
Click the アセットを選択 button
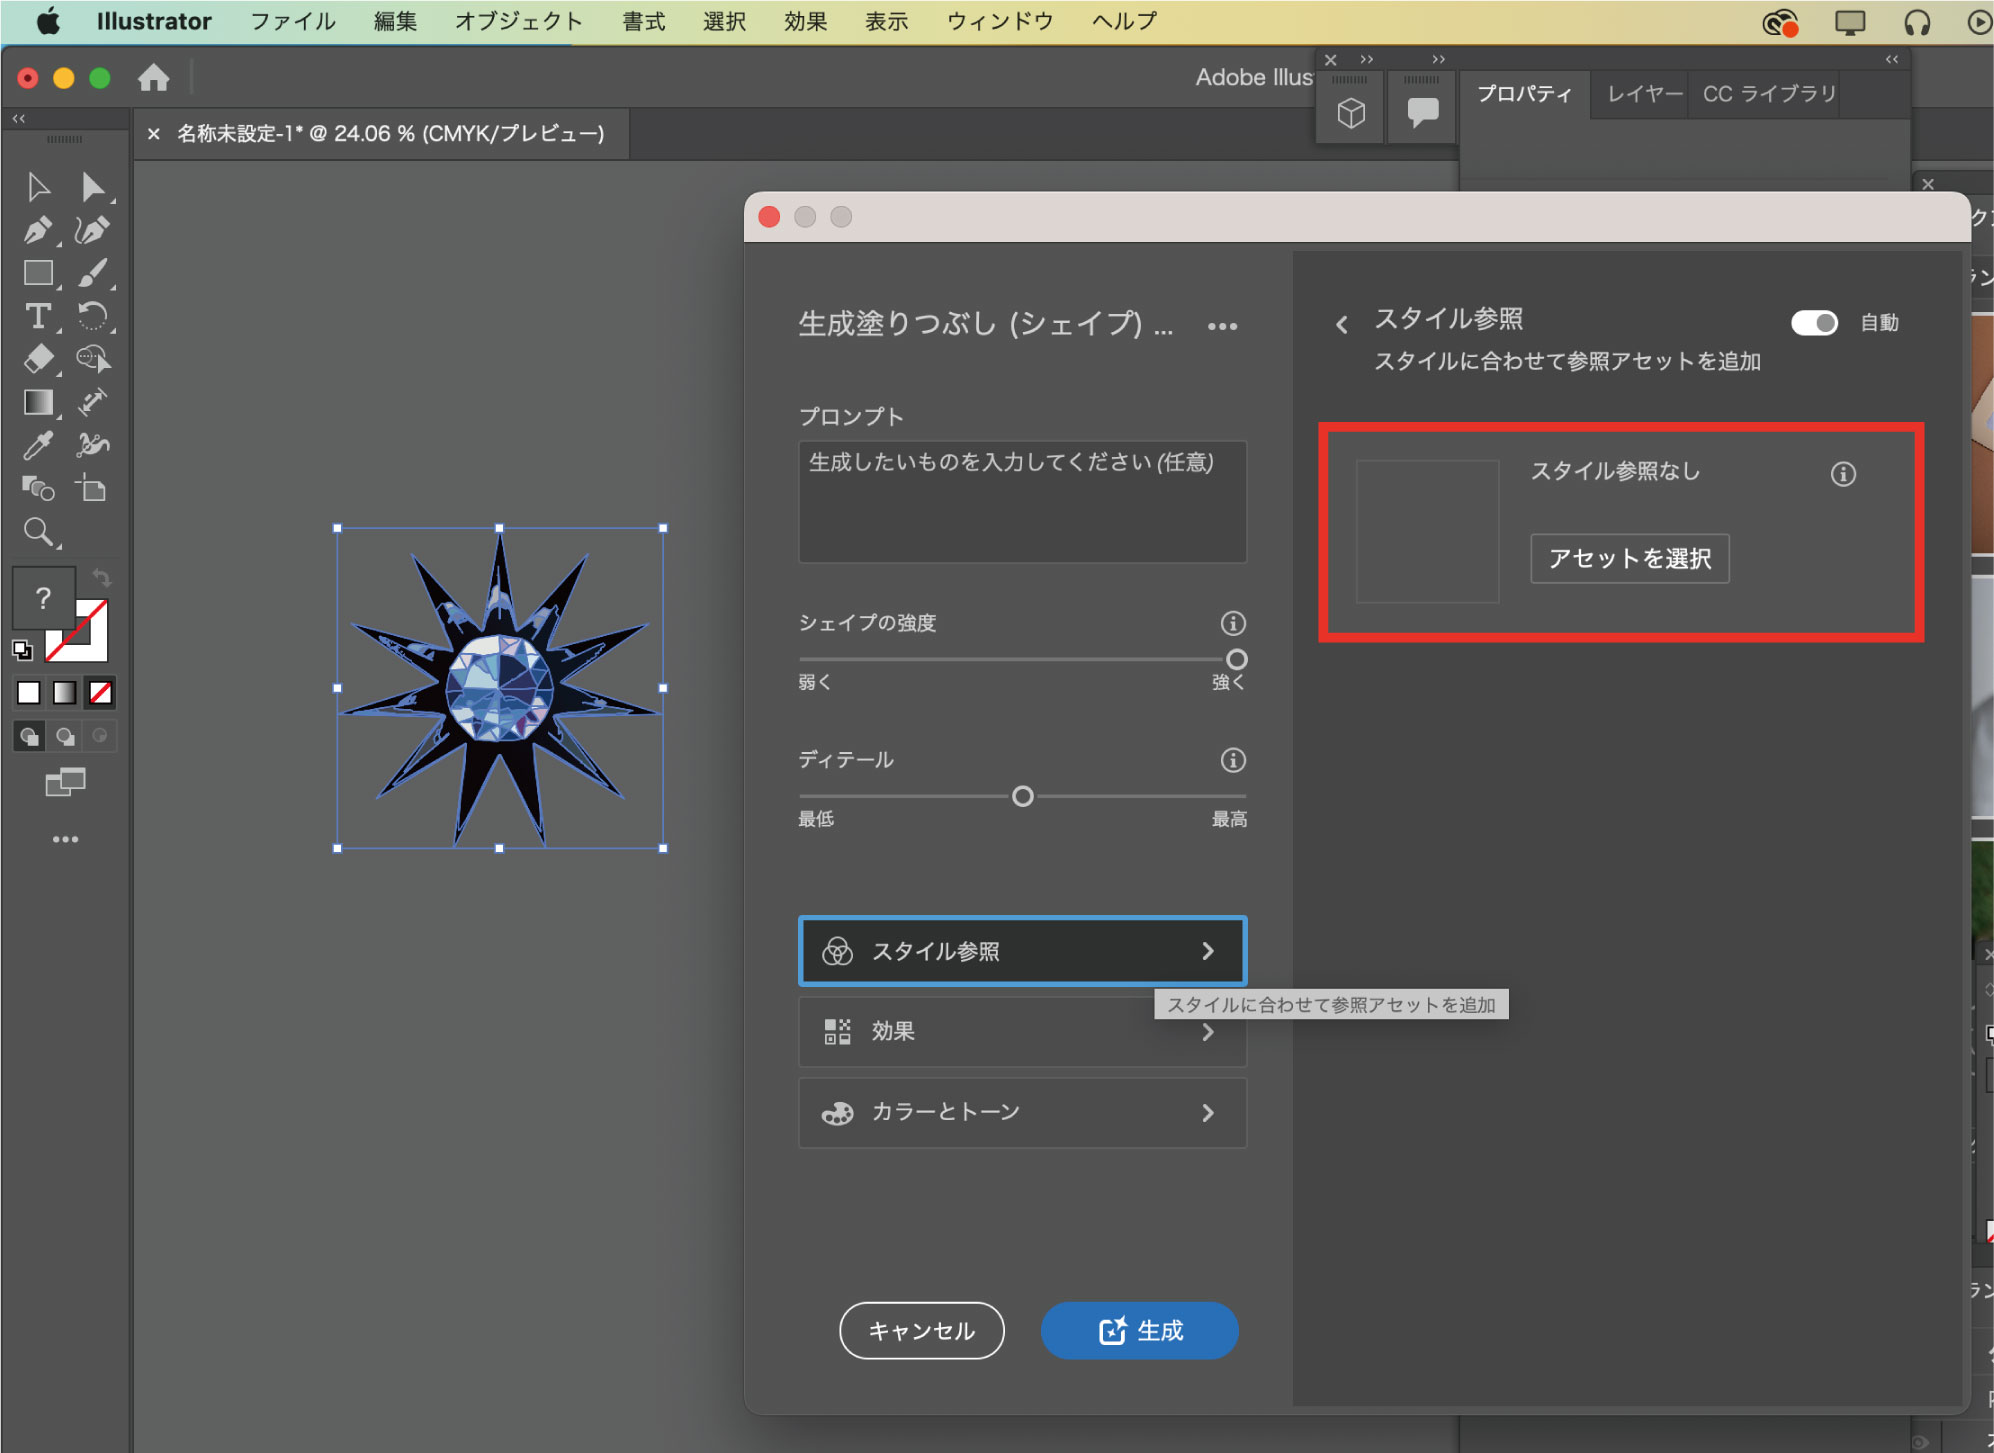click(x=1629, y=558)
